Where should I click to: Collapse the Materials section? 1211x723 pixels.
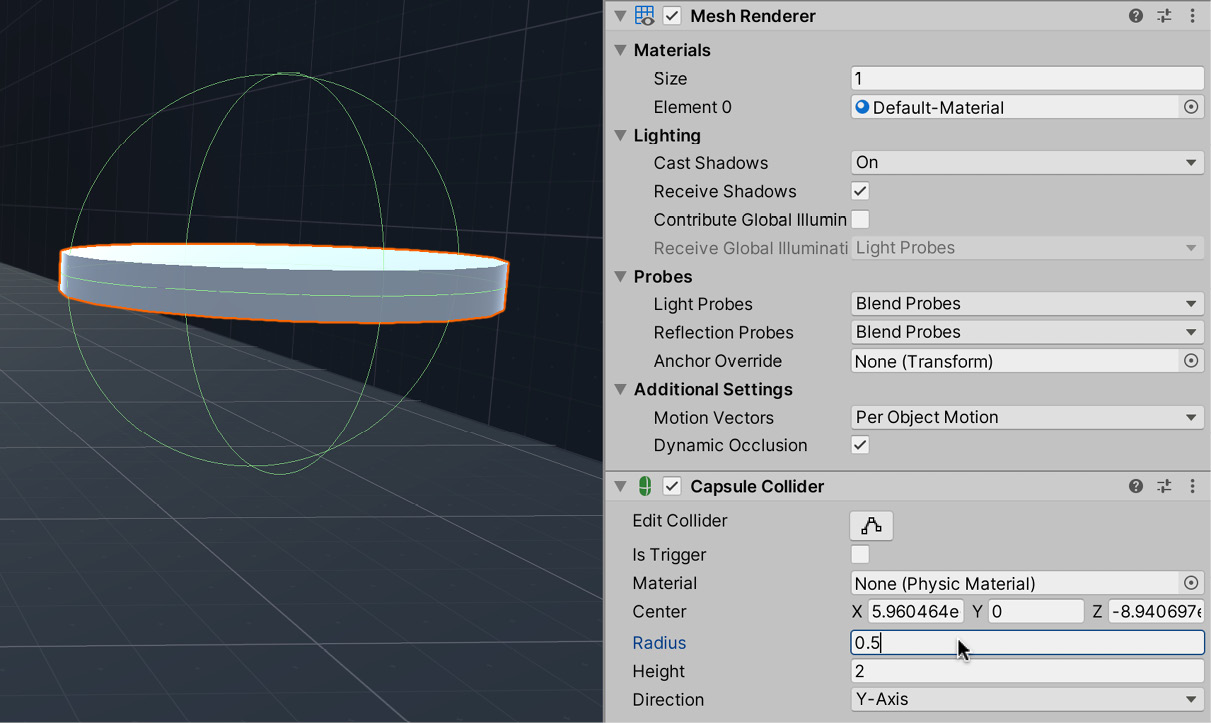point(621,50)
